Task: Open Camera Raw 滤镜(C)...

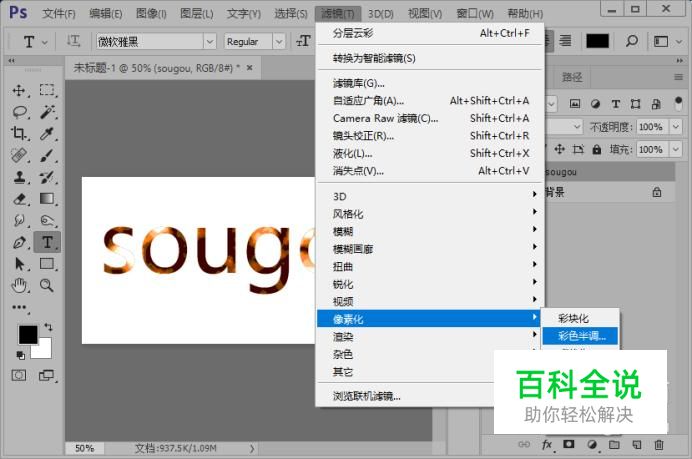Action: click(430, 118)
